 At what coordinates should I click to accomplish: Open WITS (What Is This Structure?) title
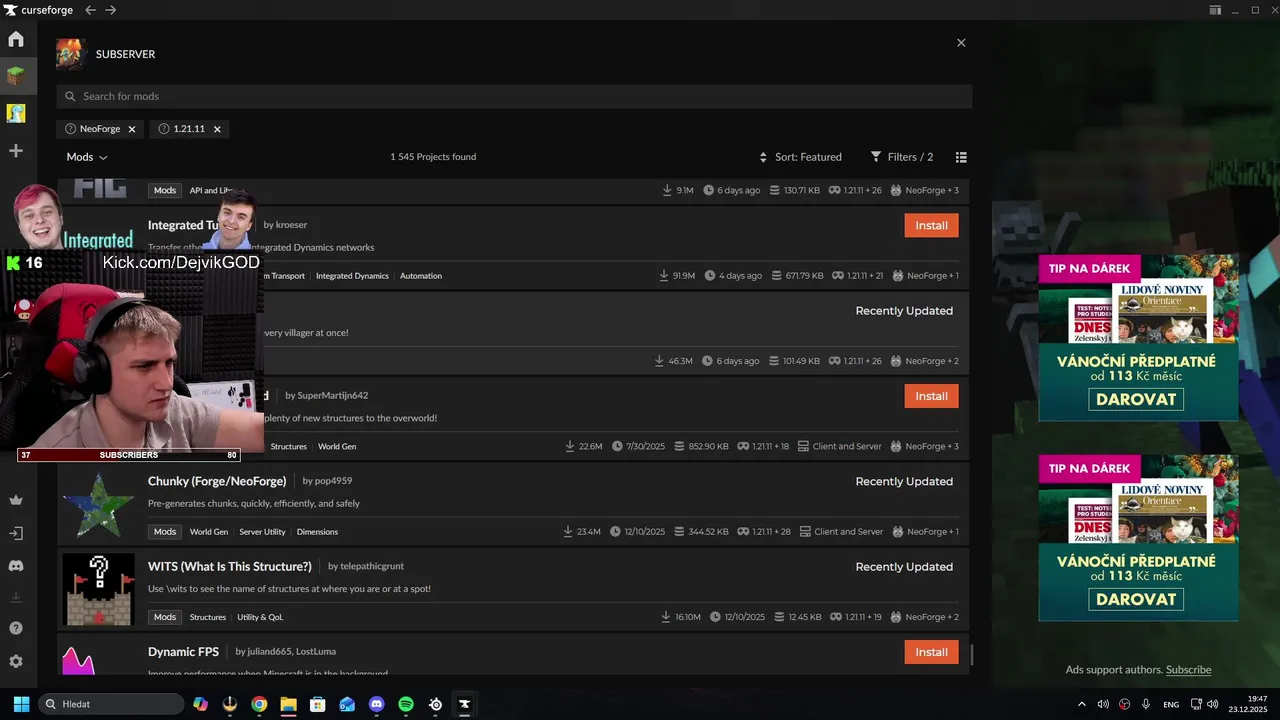[230, 566]
